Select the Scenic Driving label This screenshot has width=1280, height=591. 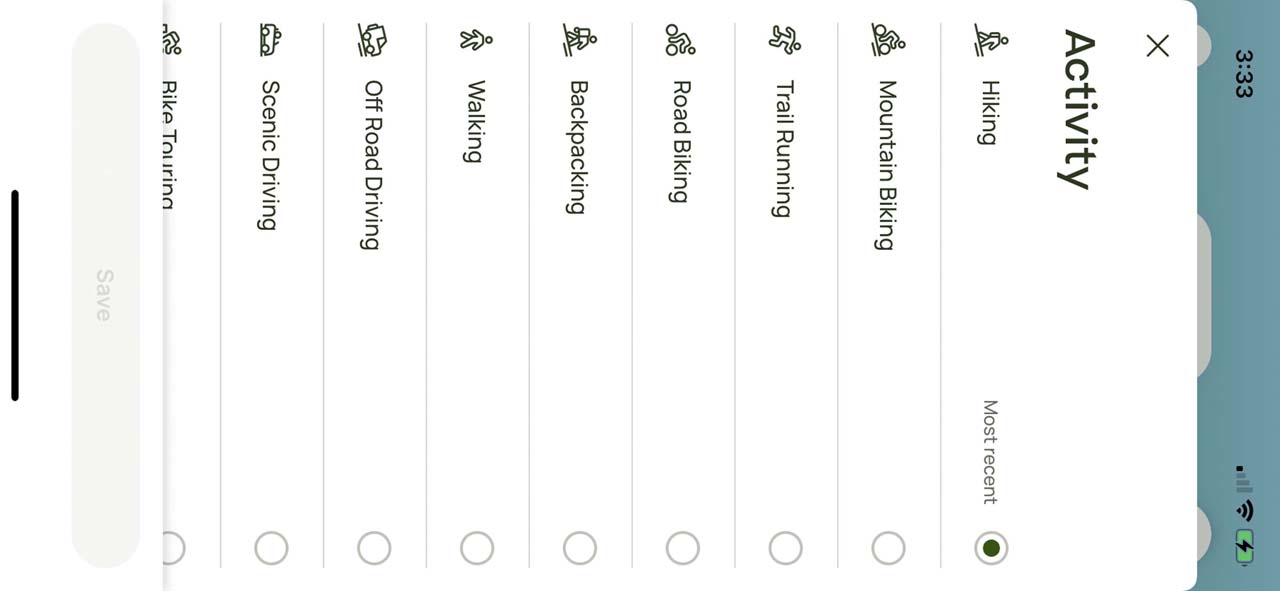tap(269, 155)
